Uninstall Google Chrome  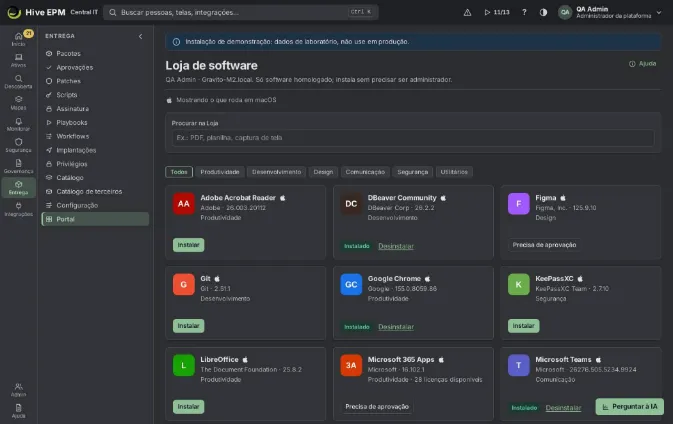[396, 327]
